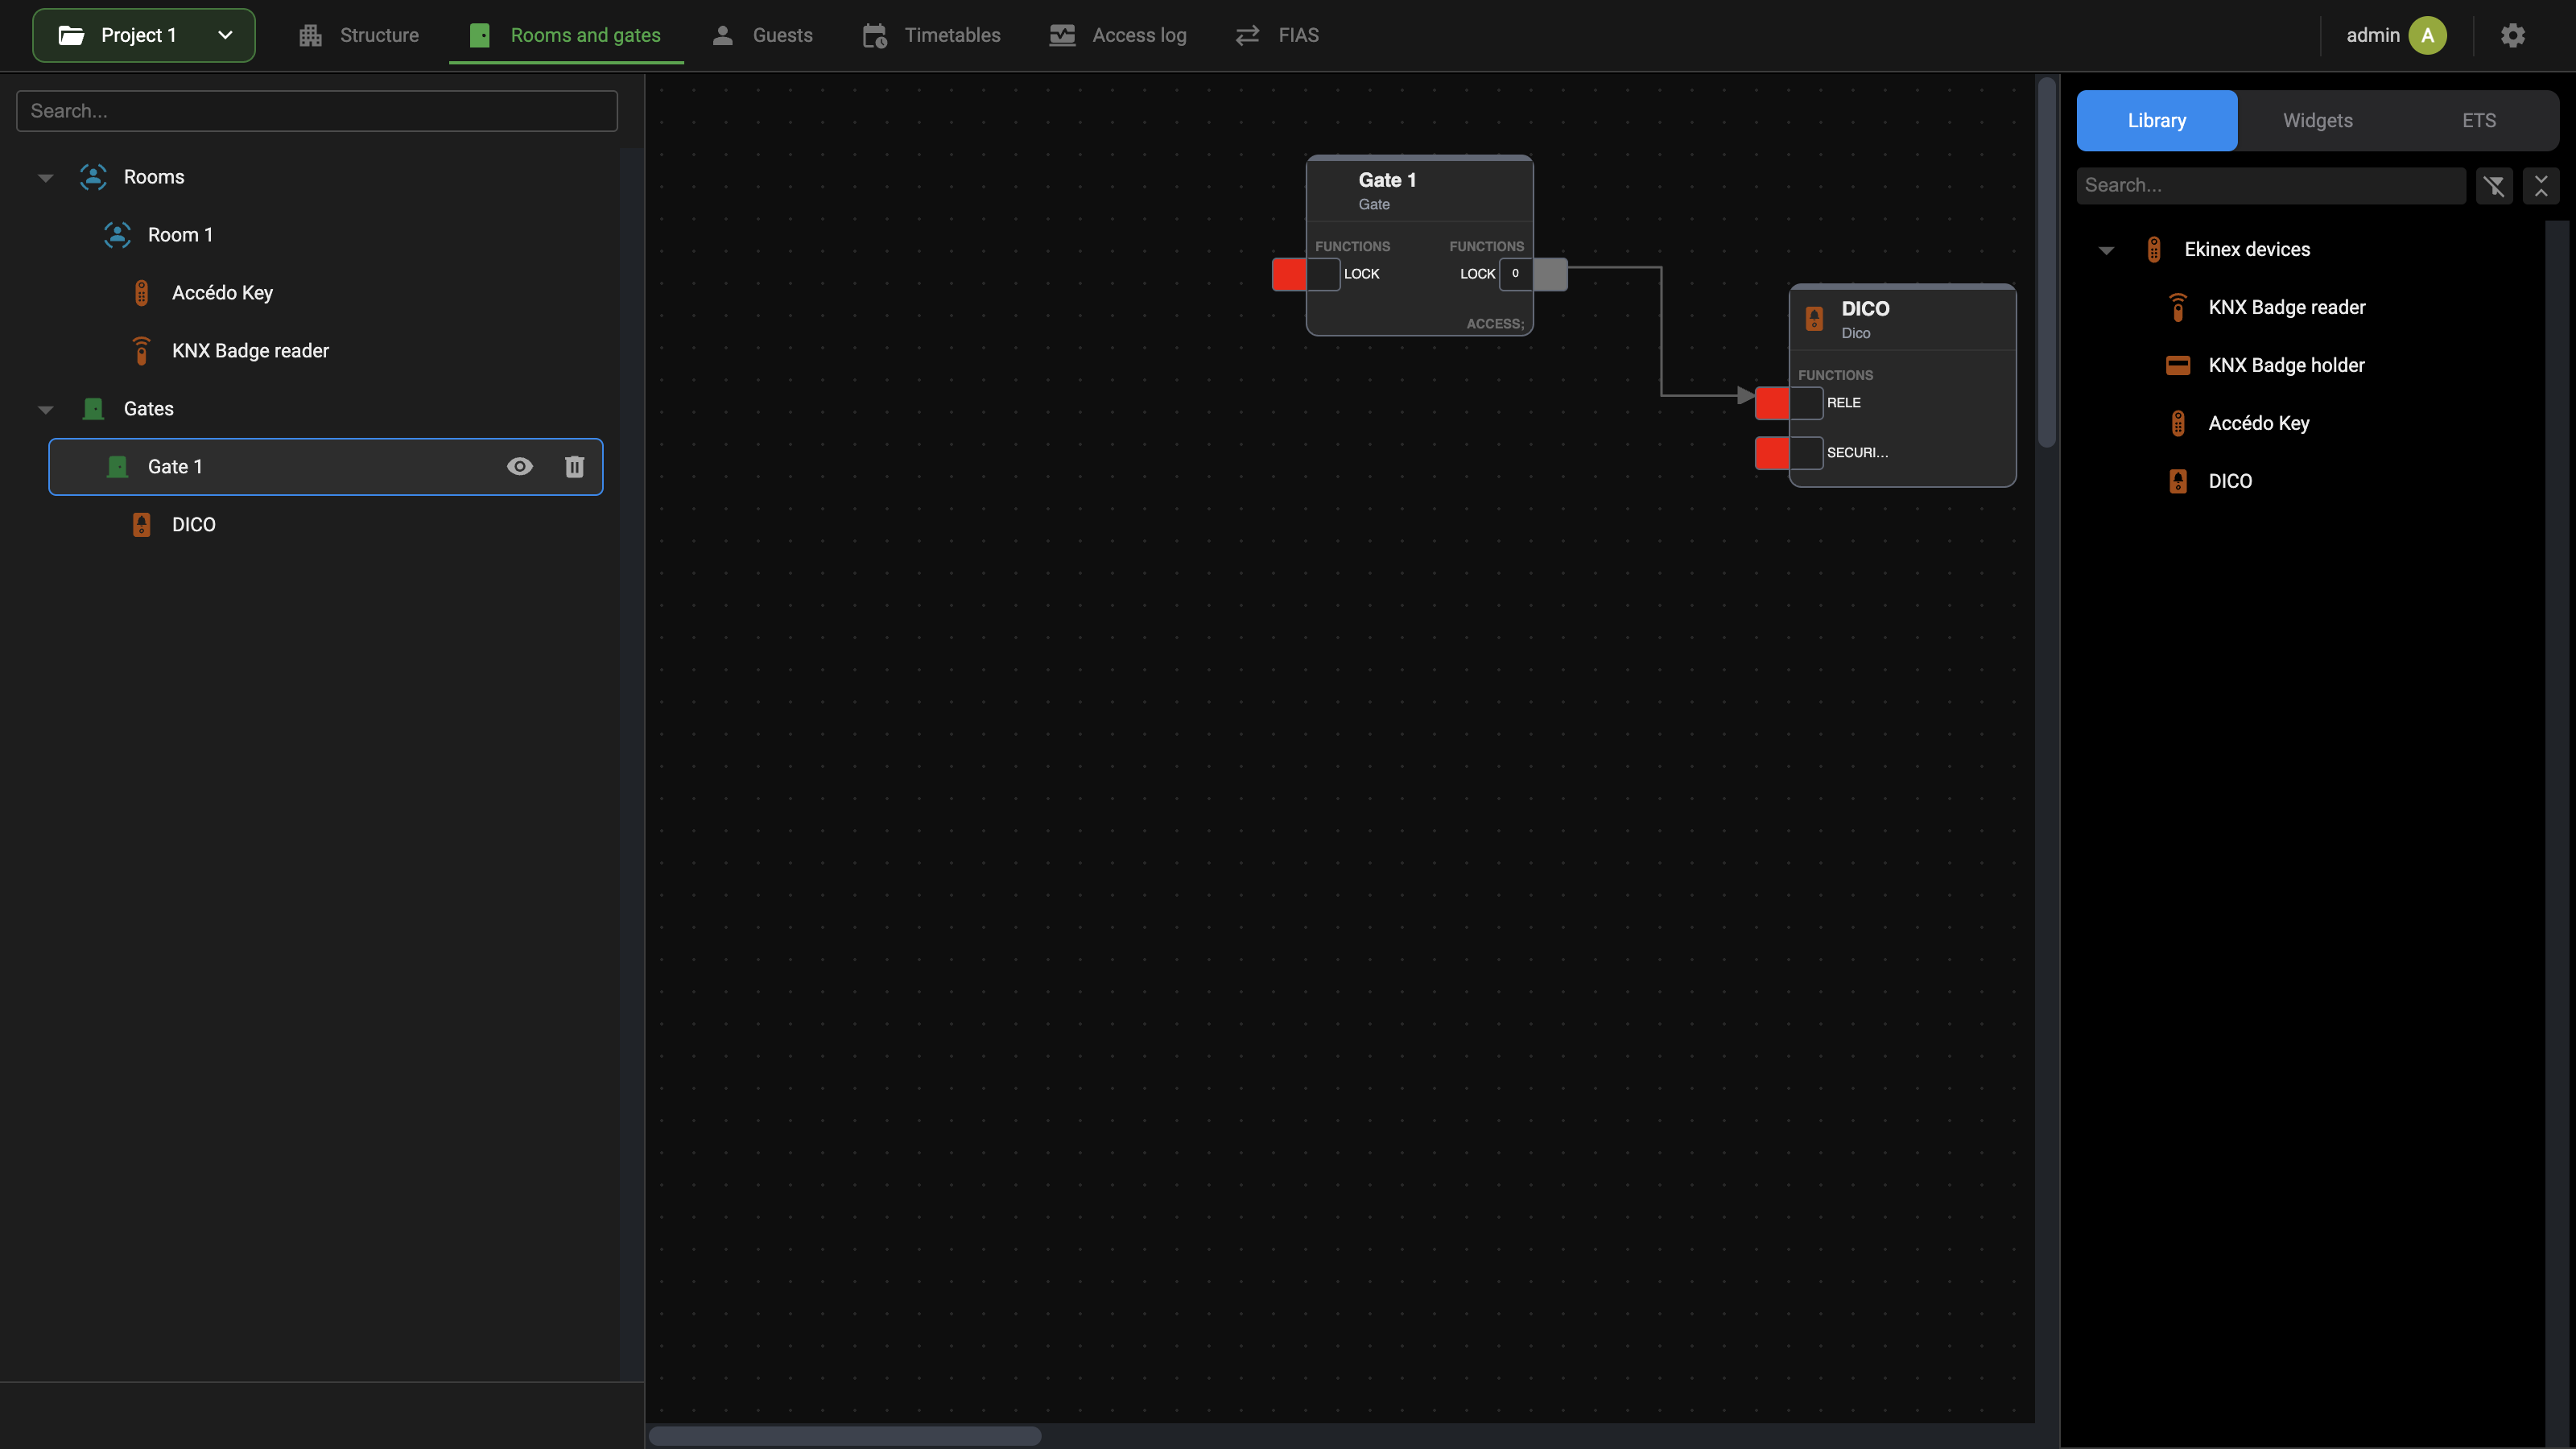
Task: Open the FIAS tab
Action: (1277, 36)
